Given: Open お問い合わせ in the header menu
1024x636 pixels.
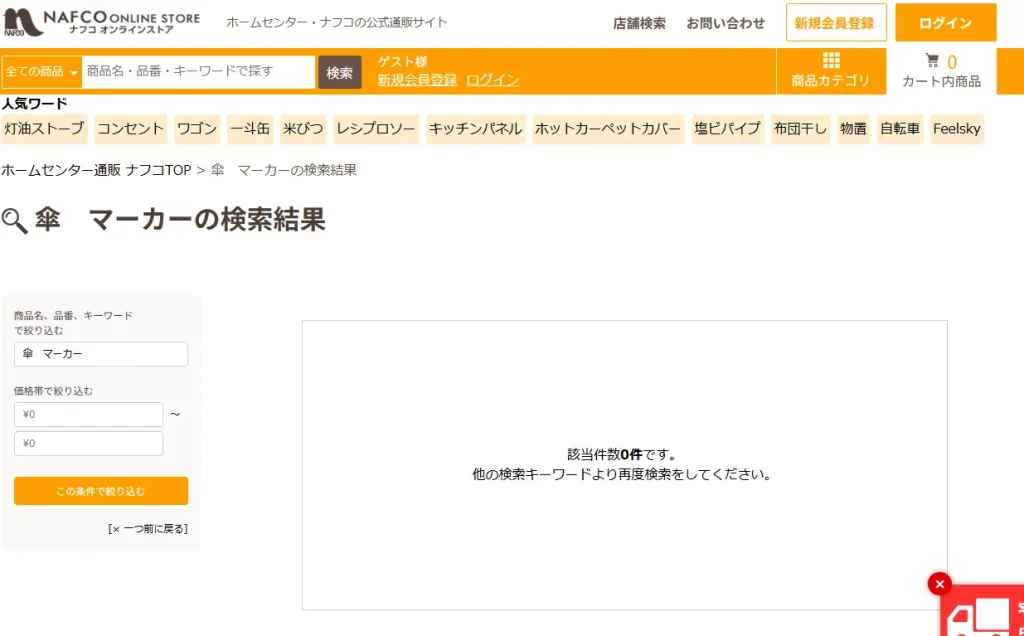Looking at the screenshot, I should tap(725, 22).
